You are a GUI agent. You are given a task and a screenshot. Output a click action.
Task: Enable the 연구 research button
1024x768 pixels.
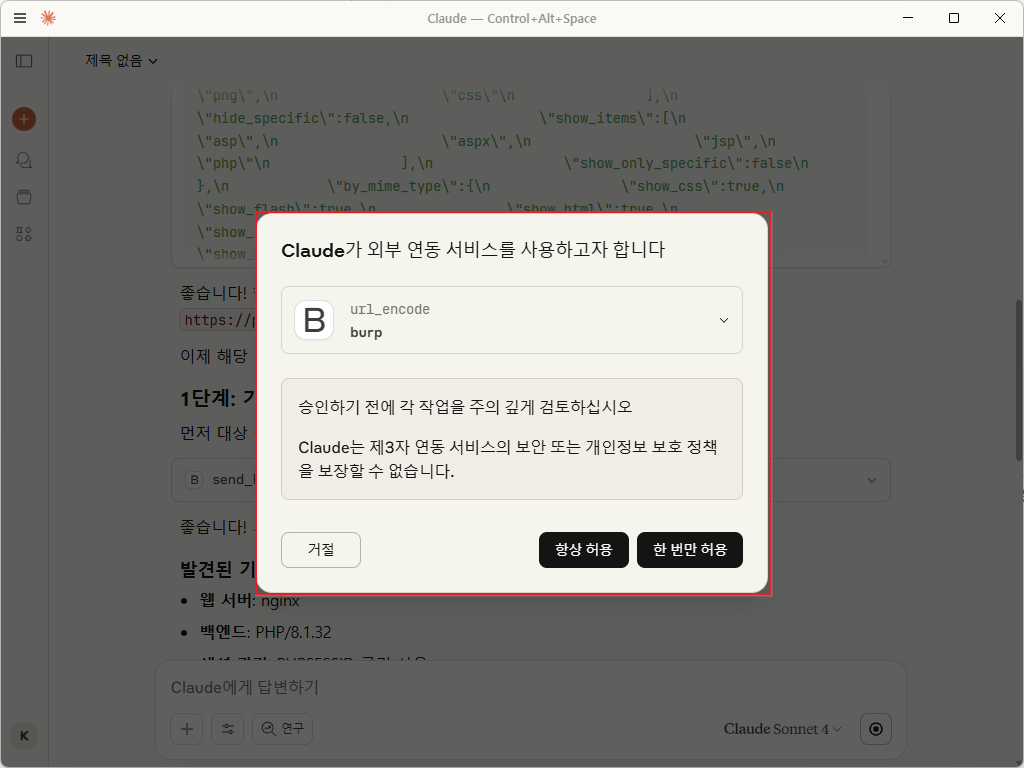coord(283,729)
